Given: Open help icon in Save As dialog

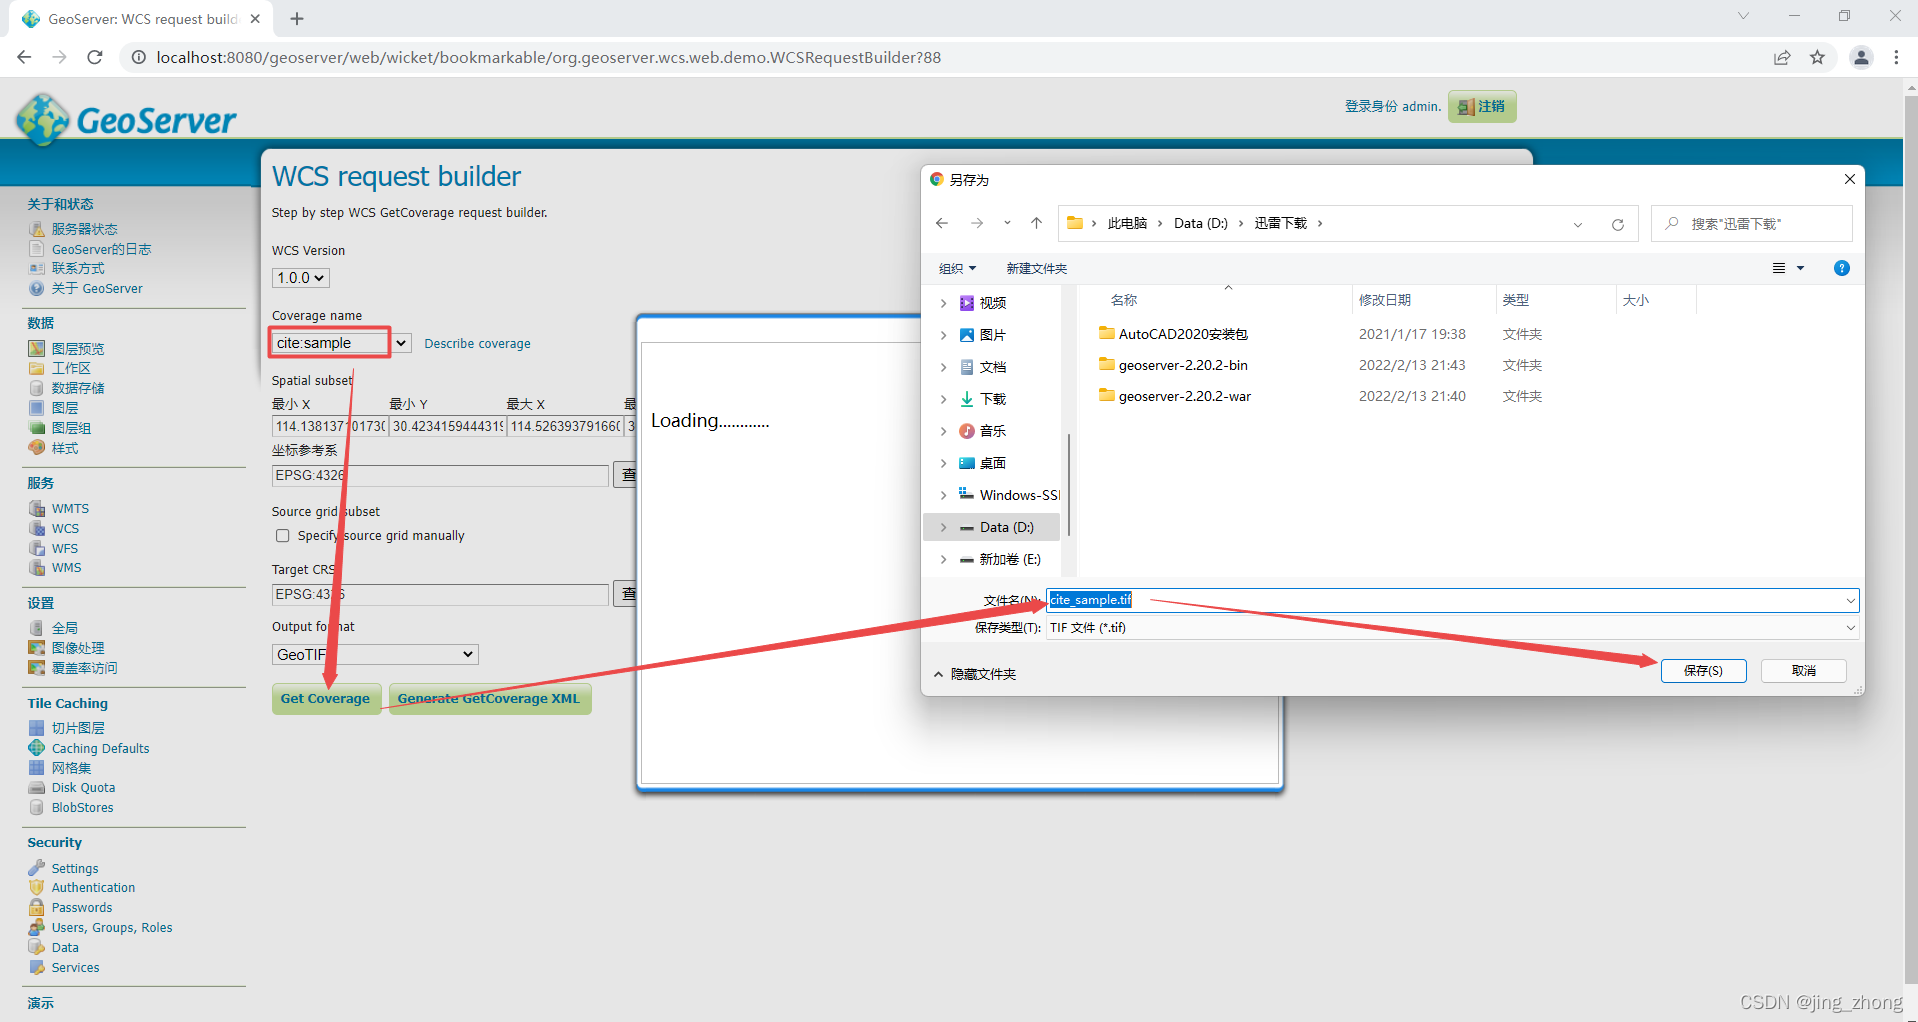Looking at the screenshot, I should coord(1841,268).
